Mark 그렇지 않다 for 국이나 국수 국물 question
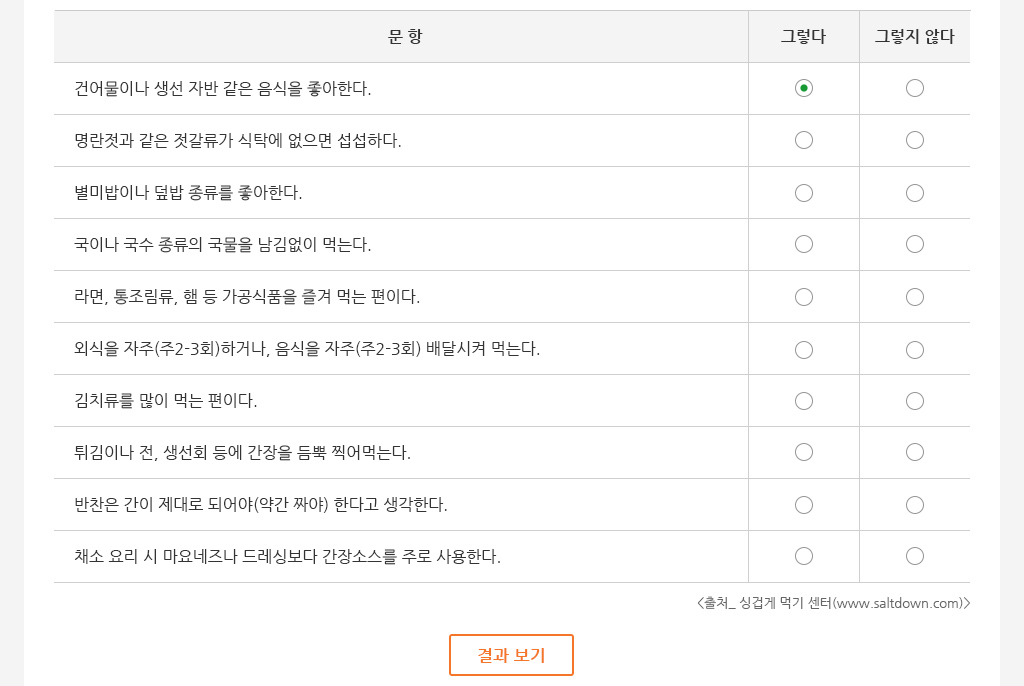The image size is (1024, 686). tap(914, 244)
